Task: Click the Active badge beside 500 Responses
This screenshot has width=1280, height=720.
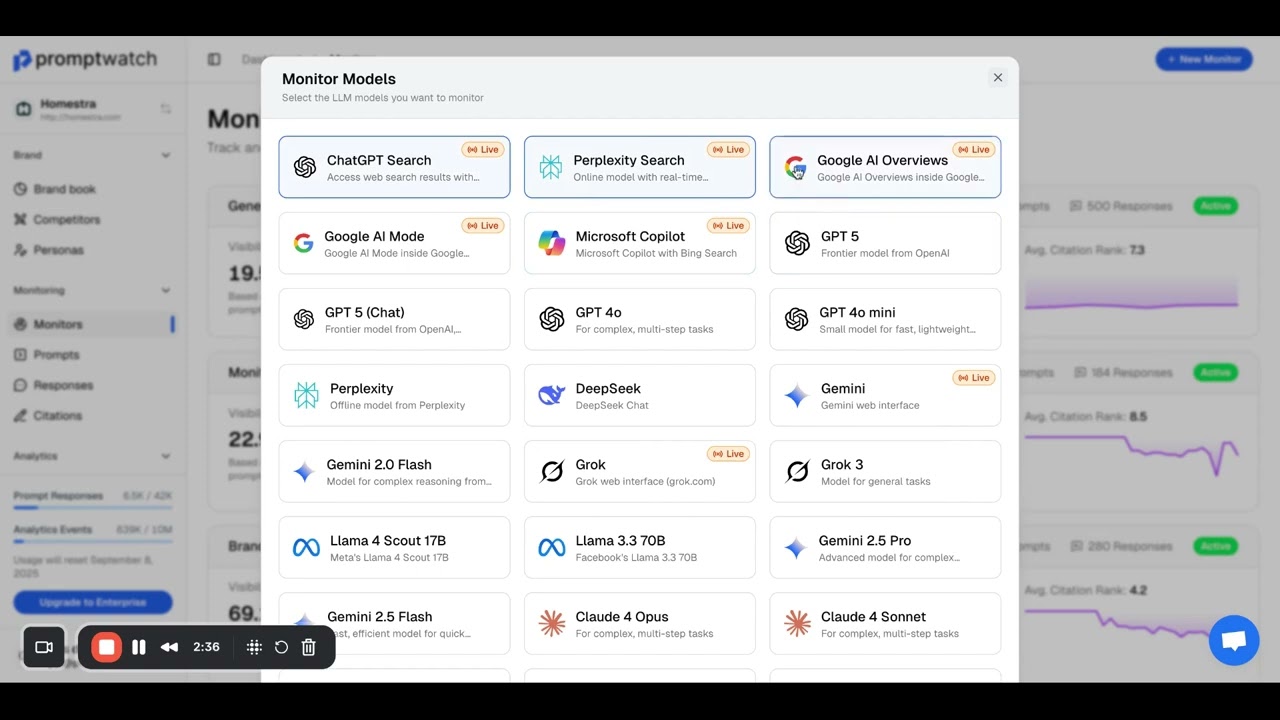Action: tap(1215, 206)
